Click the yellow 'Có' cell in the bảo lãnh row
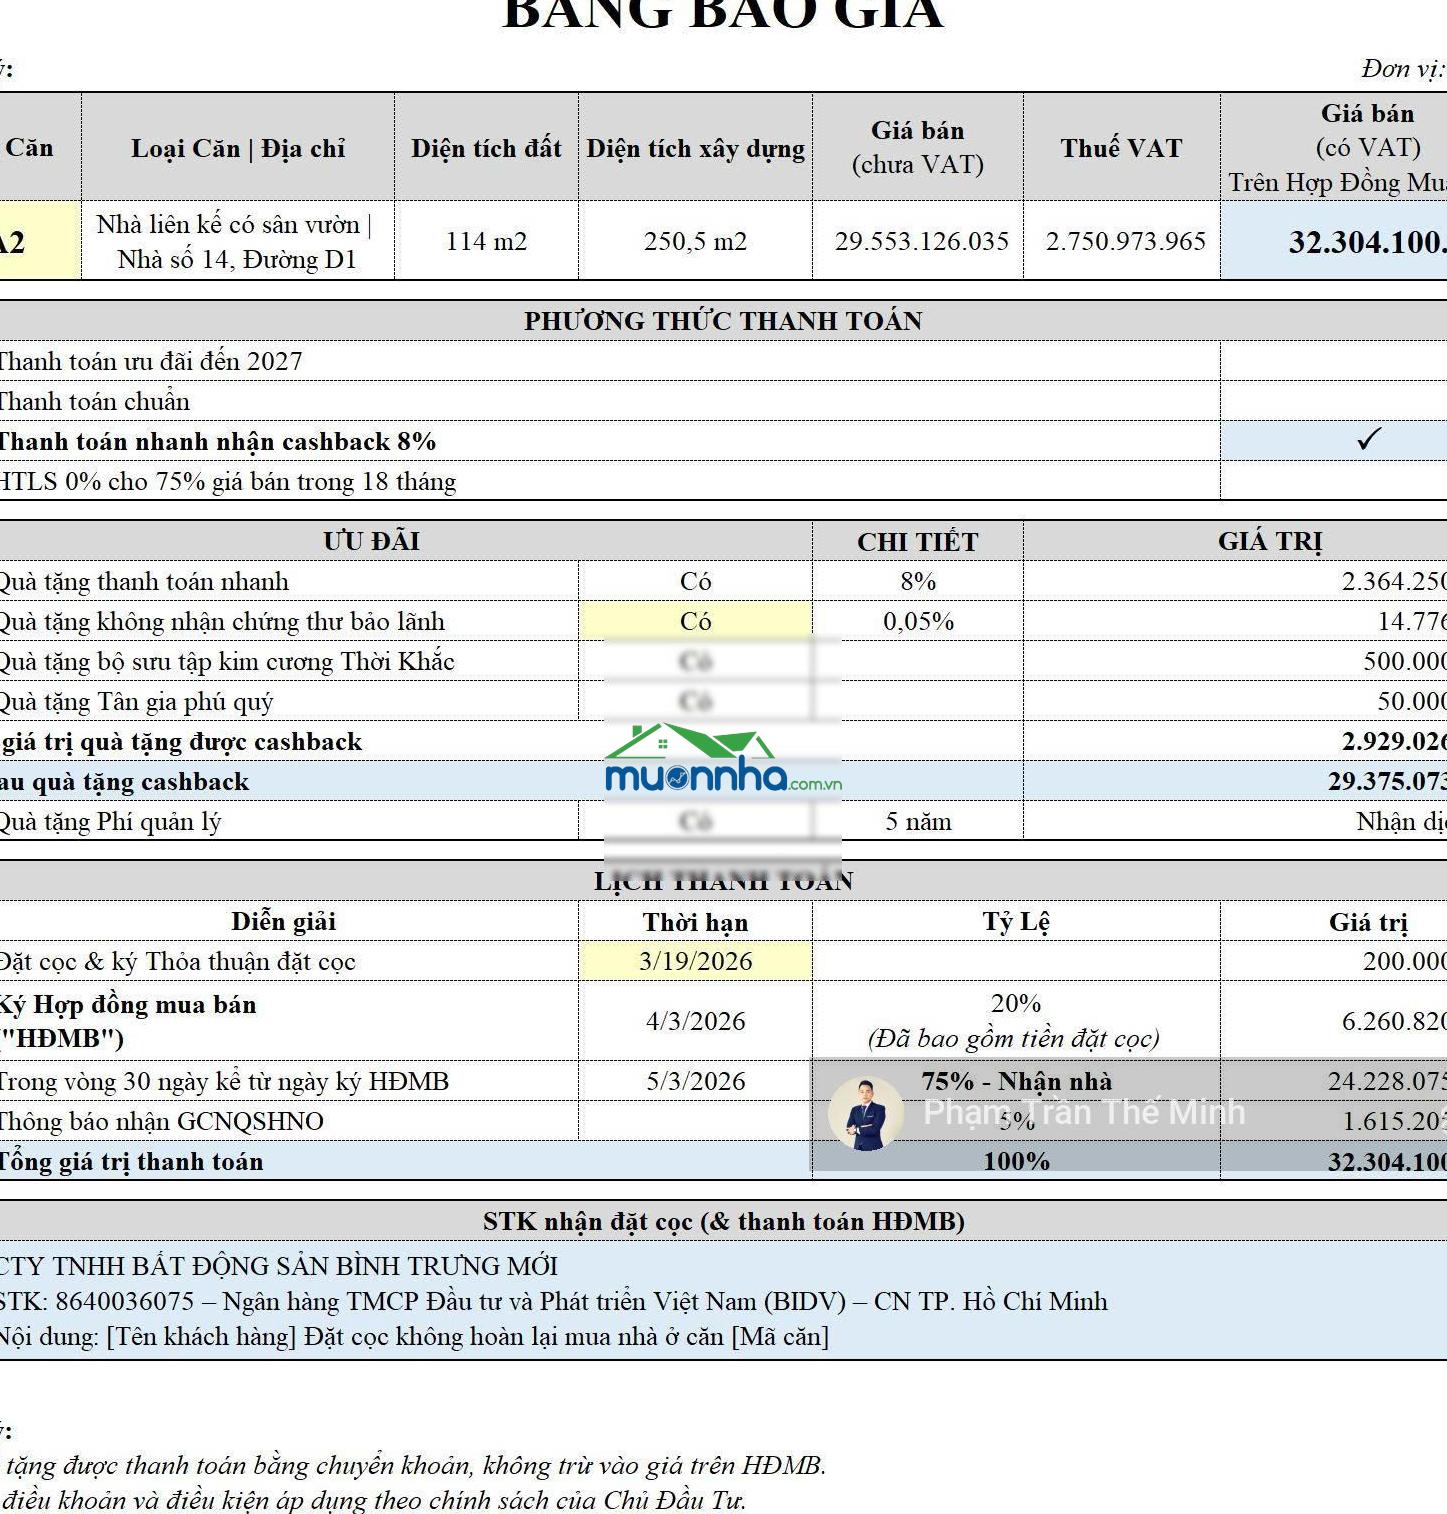The image size is (1447, 1514). point(695,621)
